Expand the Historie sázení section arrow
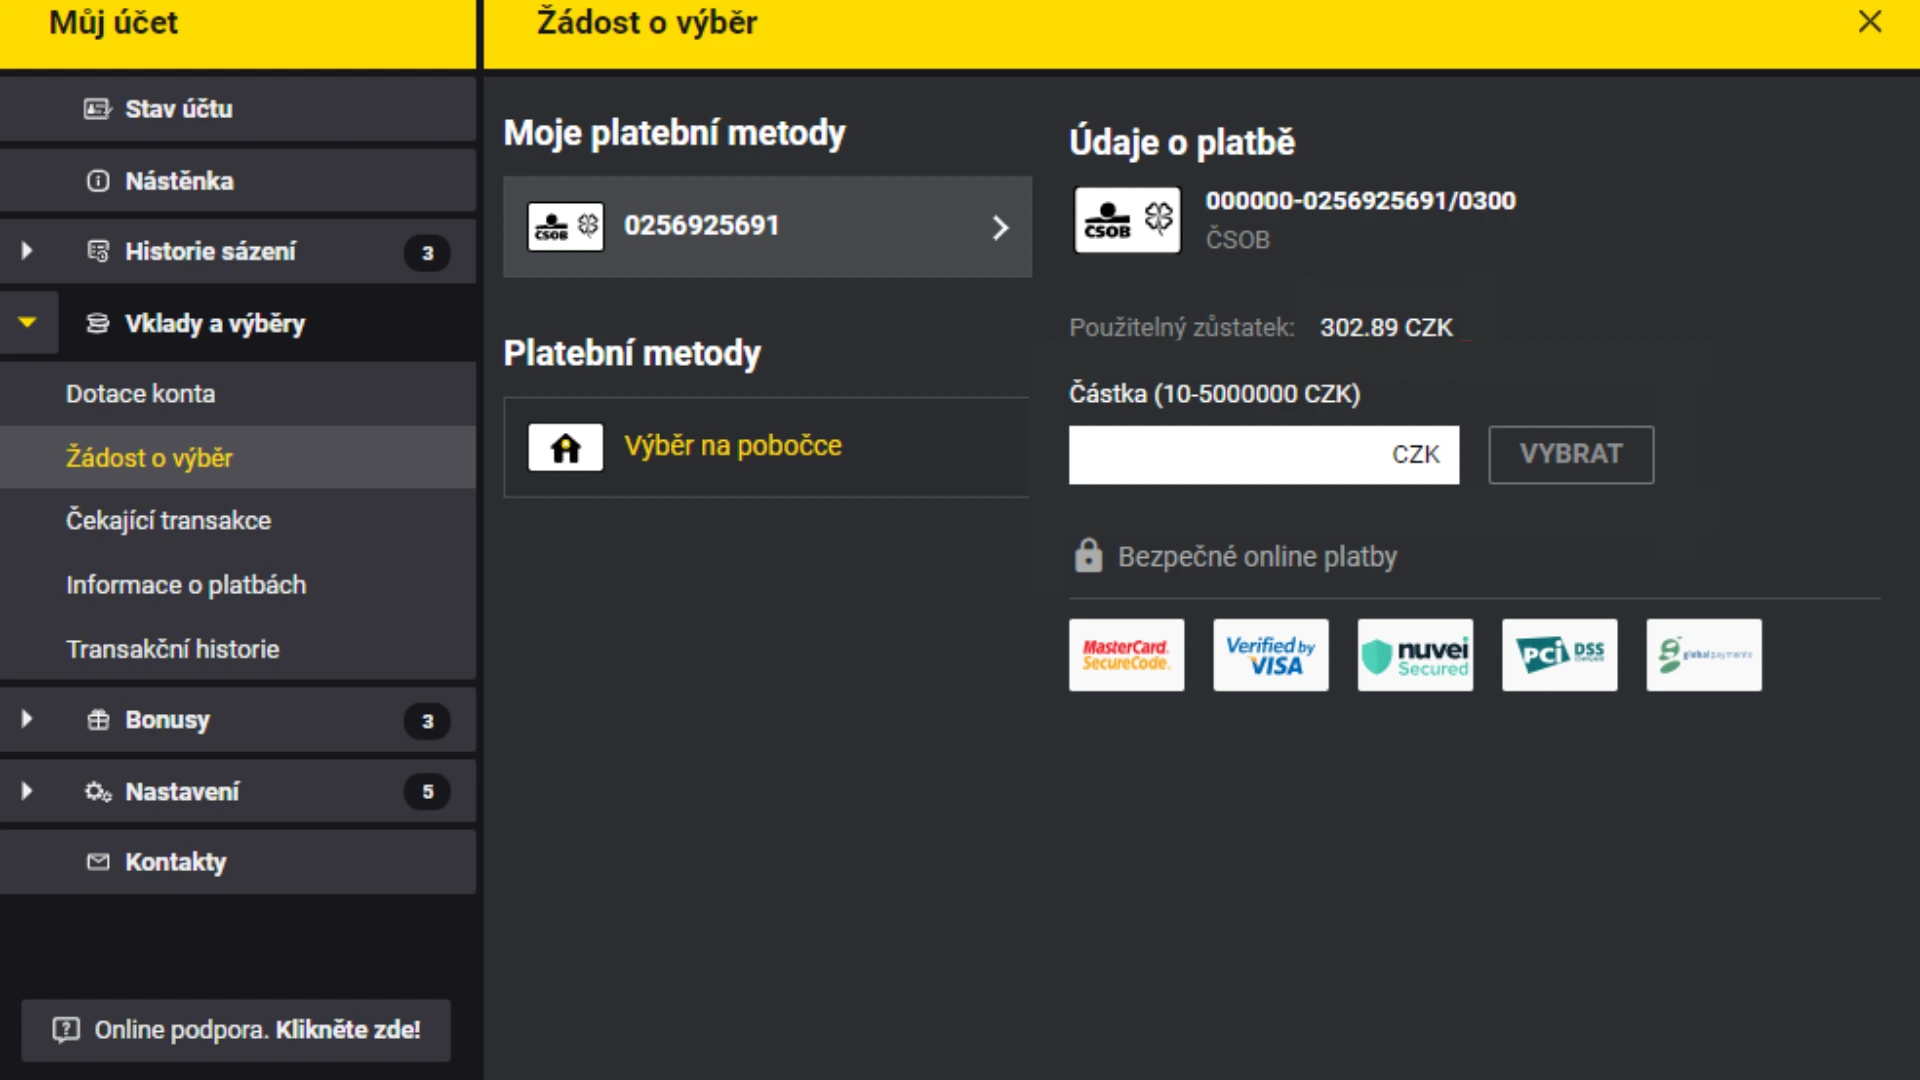The width and height of the screenshot is (1920, 1080). click(27, 251)
